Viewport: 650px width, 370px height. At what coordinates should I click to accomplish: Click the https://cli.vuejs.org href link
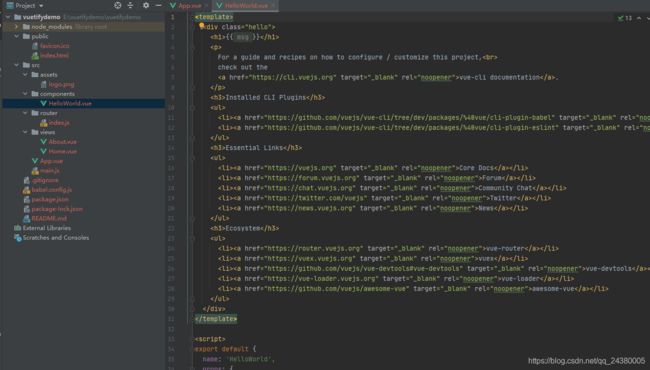pos(292,77)
